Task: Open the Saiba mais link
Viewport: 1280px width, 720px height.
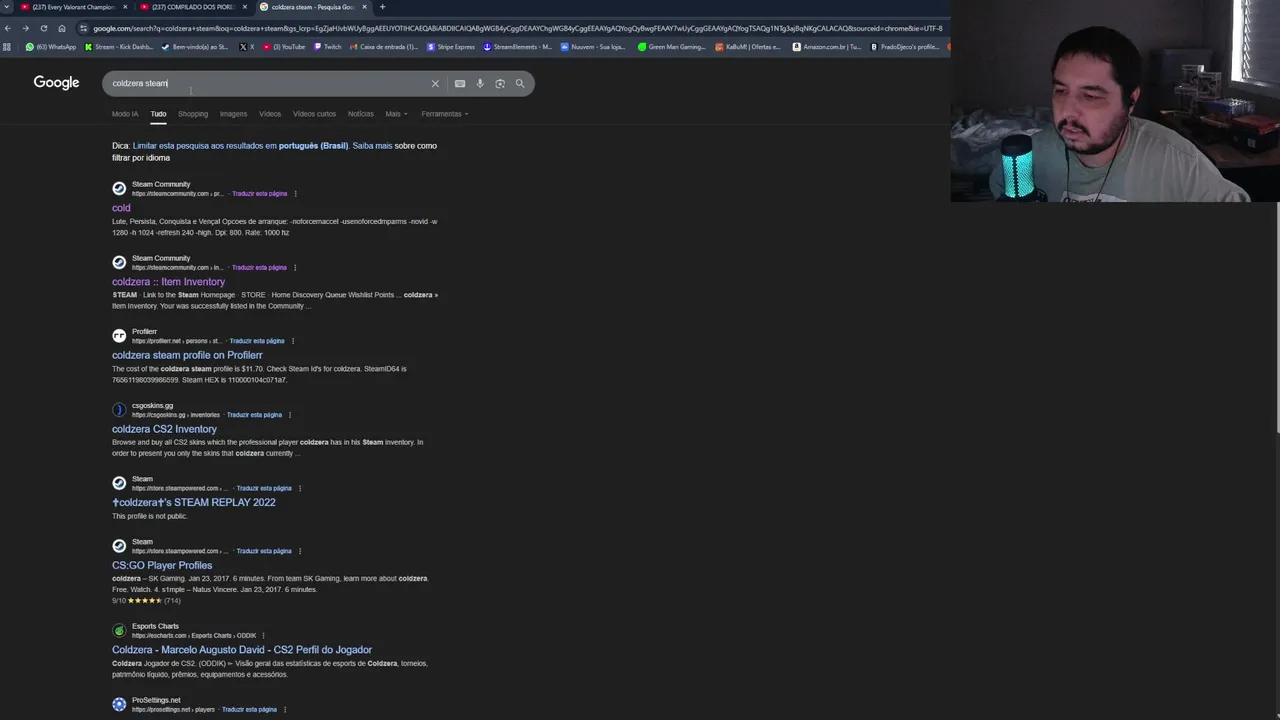Action: click(372, 146)
